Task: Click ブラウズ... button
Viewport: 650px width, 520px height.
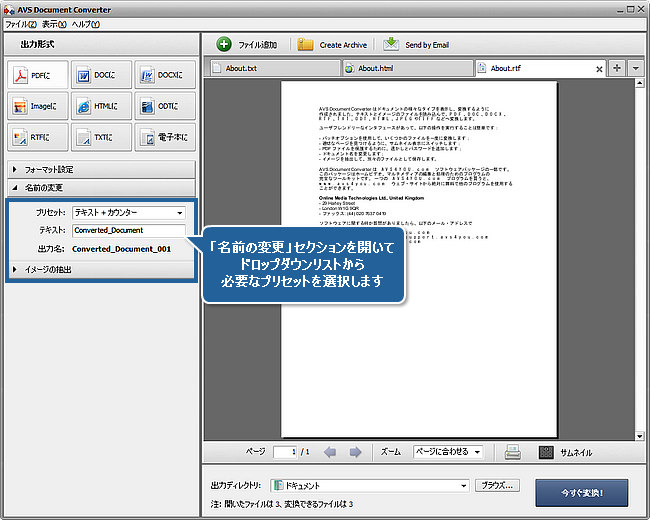Action: pyautogui.click(x=497, y=485)
